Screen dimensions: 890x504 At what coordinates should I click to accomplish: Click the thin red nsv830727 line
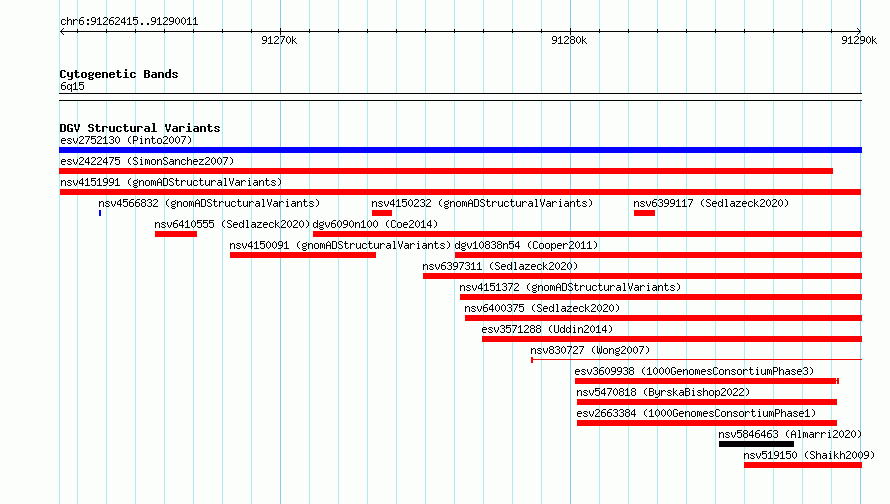[696, 360]
